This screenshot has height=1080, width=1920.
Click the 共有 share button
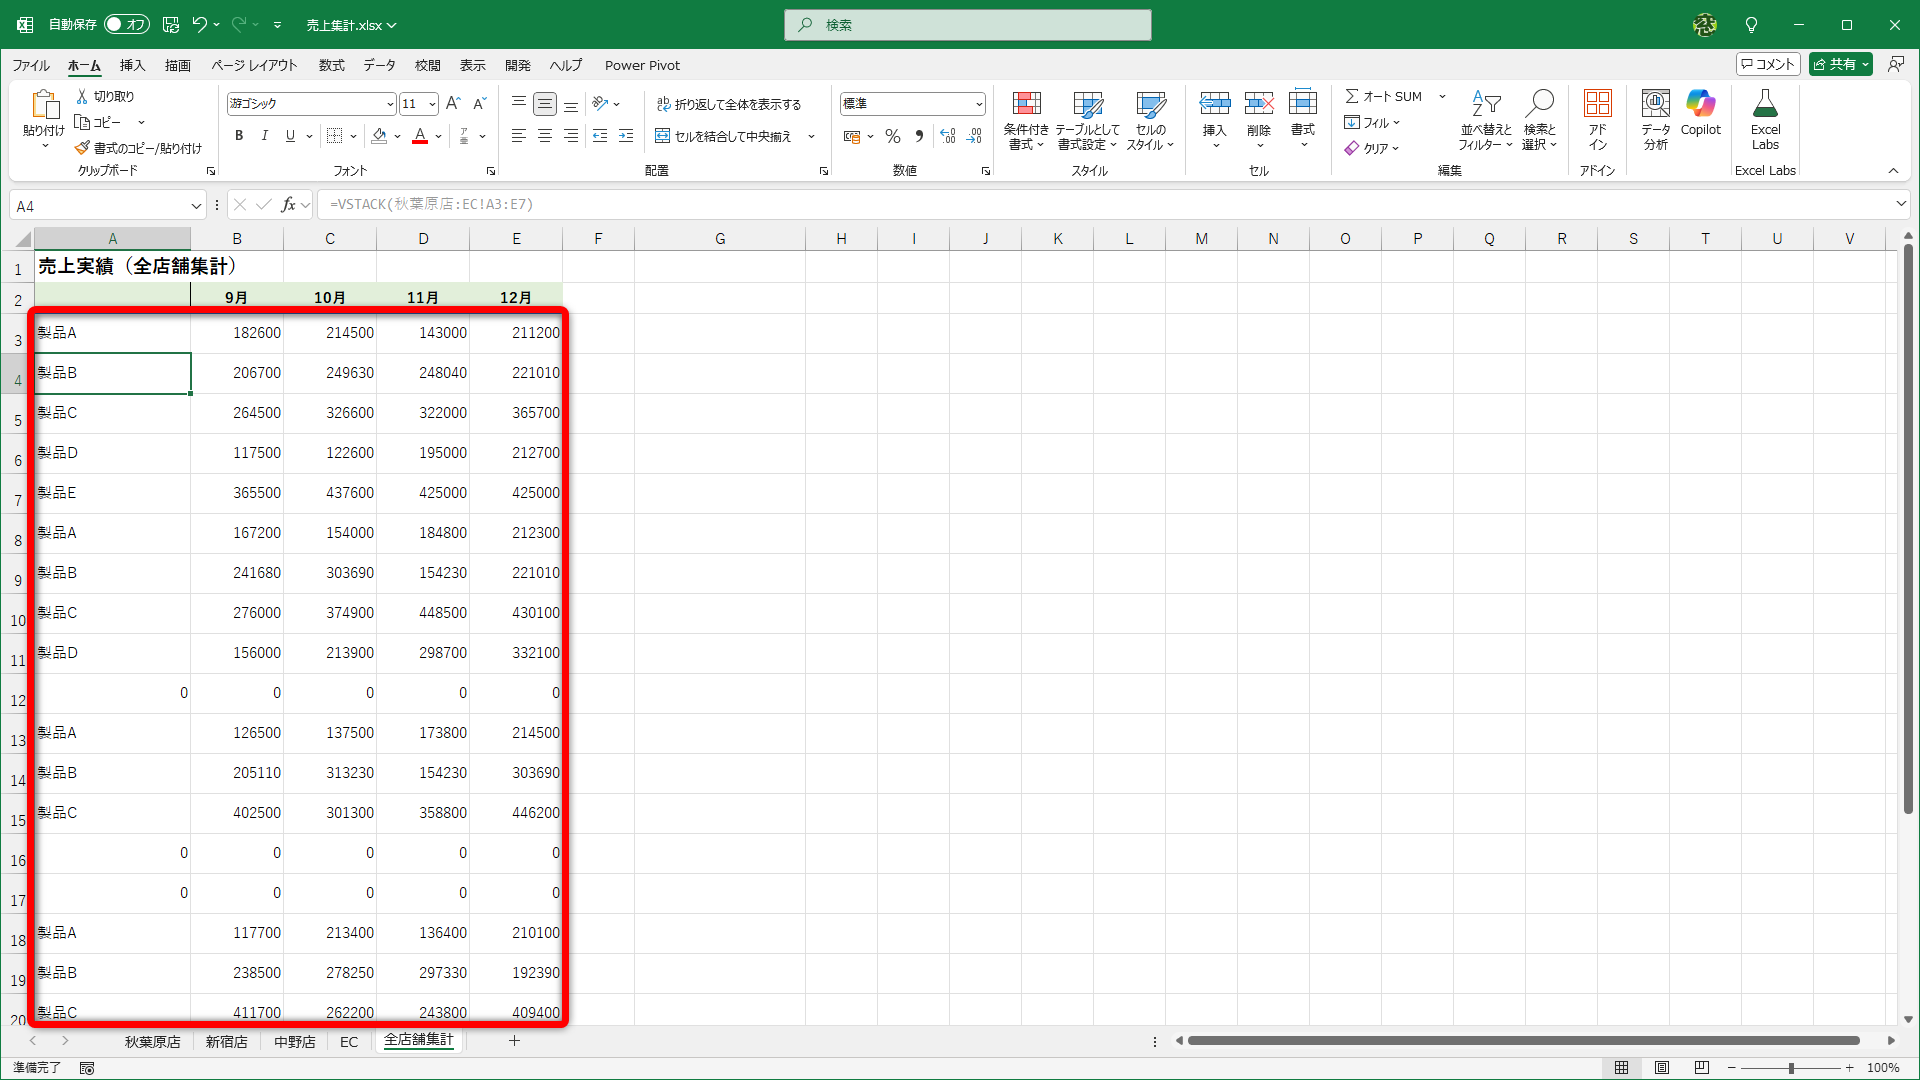1835,64
